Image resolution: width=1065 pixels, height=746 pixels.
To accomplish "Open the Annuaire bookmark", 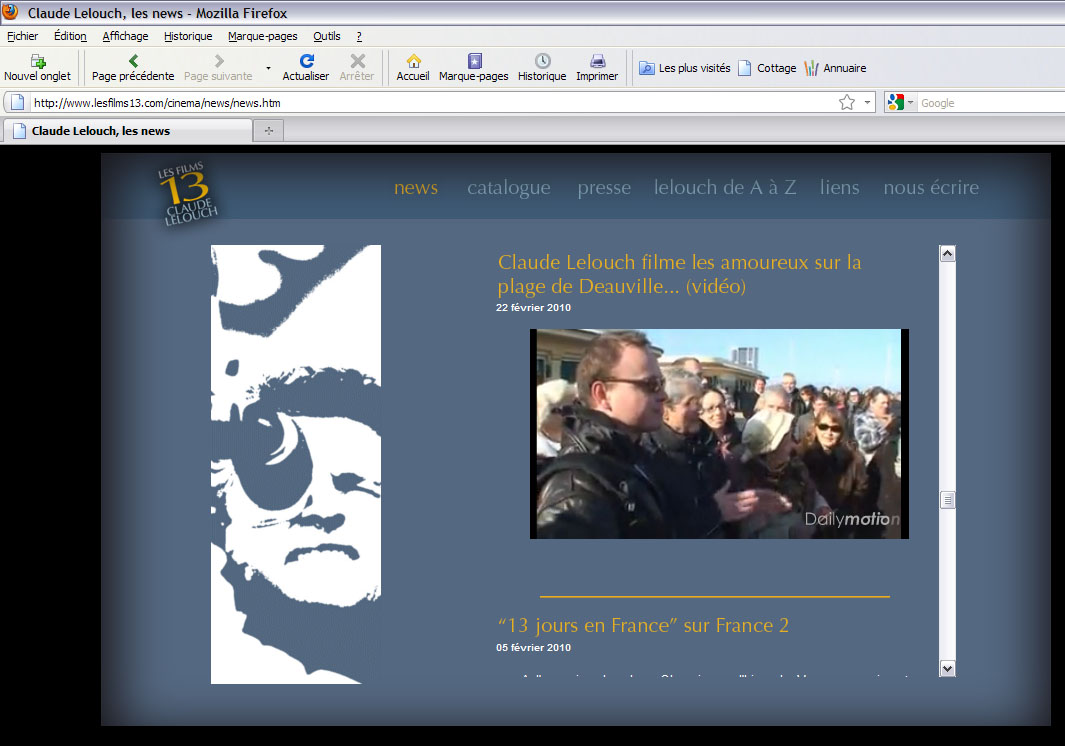I will [835, 68].
